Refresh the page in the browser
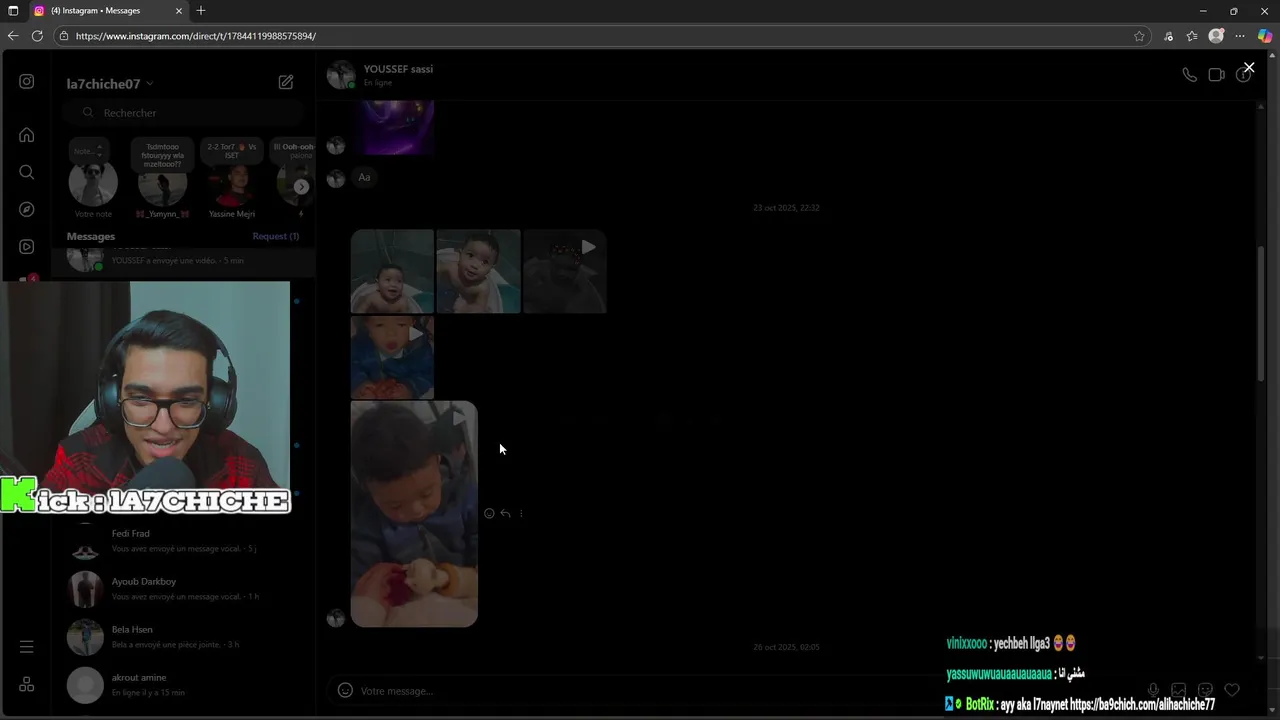1280x720 pixels. point(37,36)
